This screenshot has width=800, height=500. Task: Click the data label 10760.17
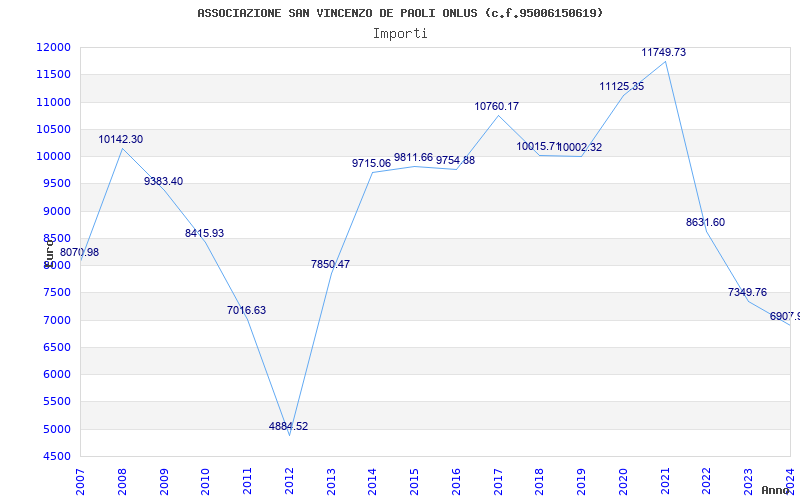click(497, 106)
